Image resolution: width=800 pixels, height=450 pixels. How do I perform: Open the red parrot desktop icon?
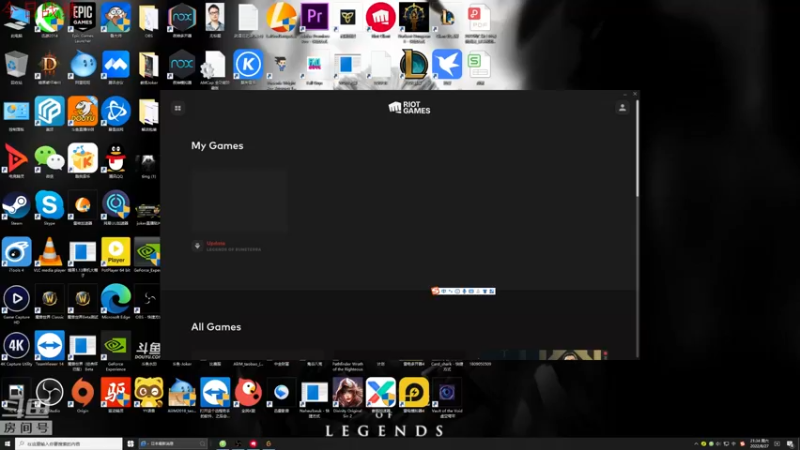248,393
